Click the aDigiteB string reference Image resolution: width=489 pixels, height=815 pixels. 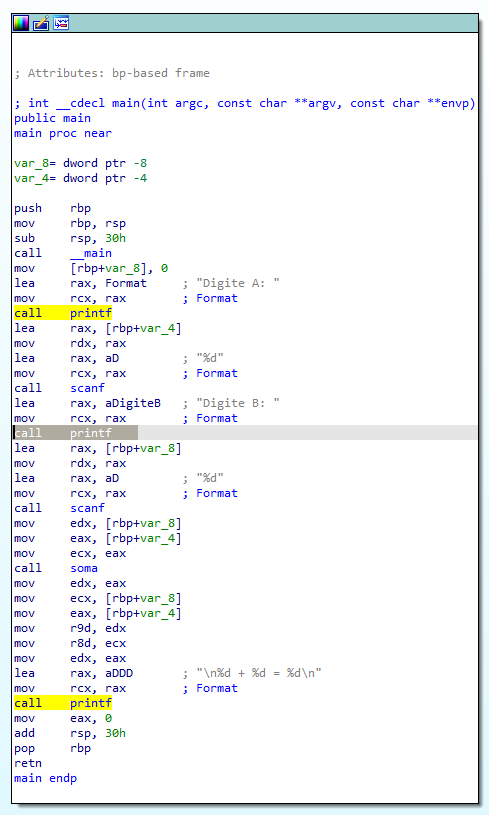[133, 403]
